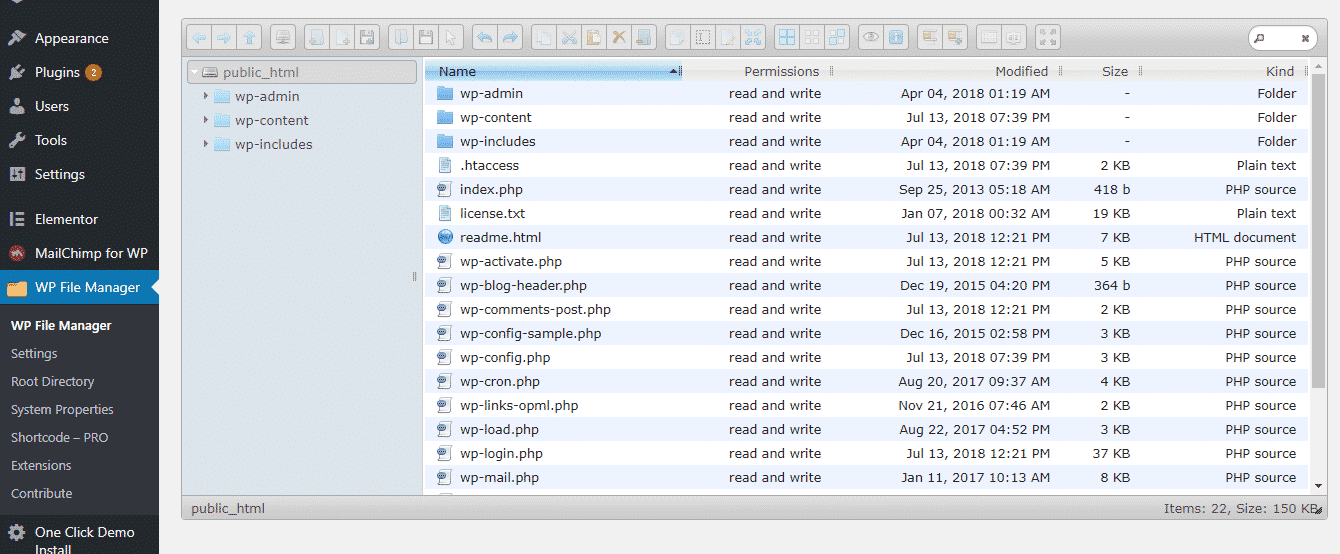This screenshot has height=554, width=1340.
Task: Create a new folder from the toolbar
Action: (317, 38)
